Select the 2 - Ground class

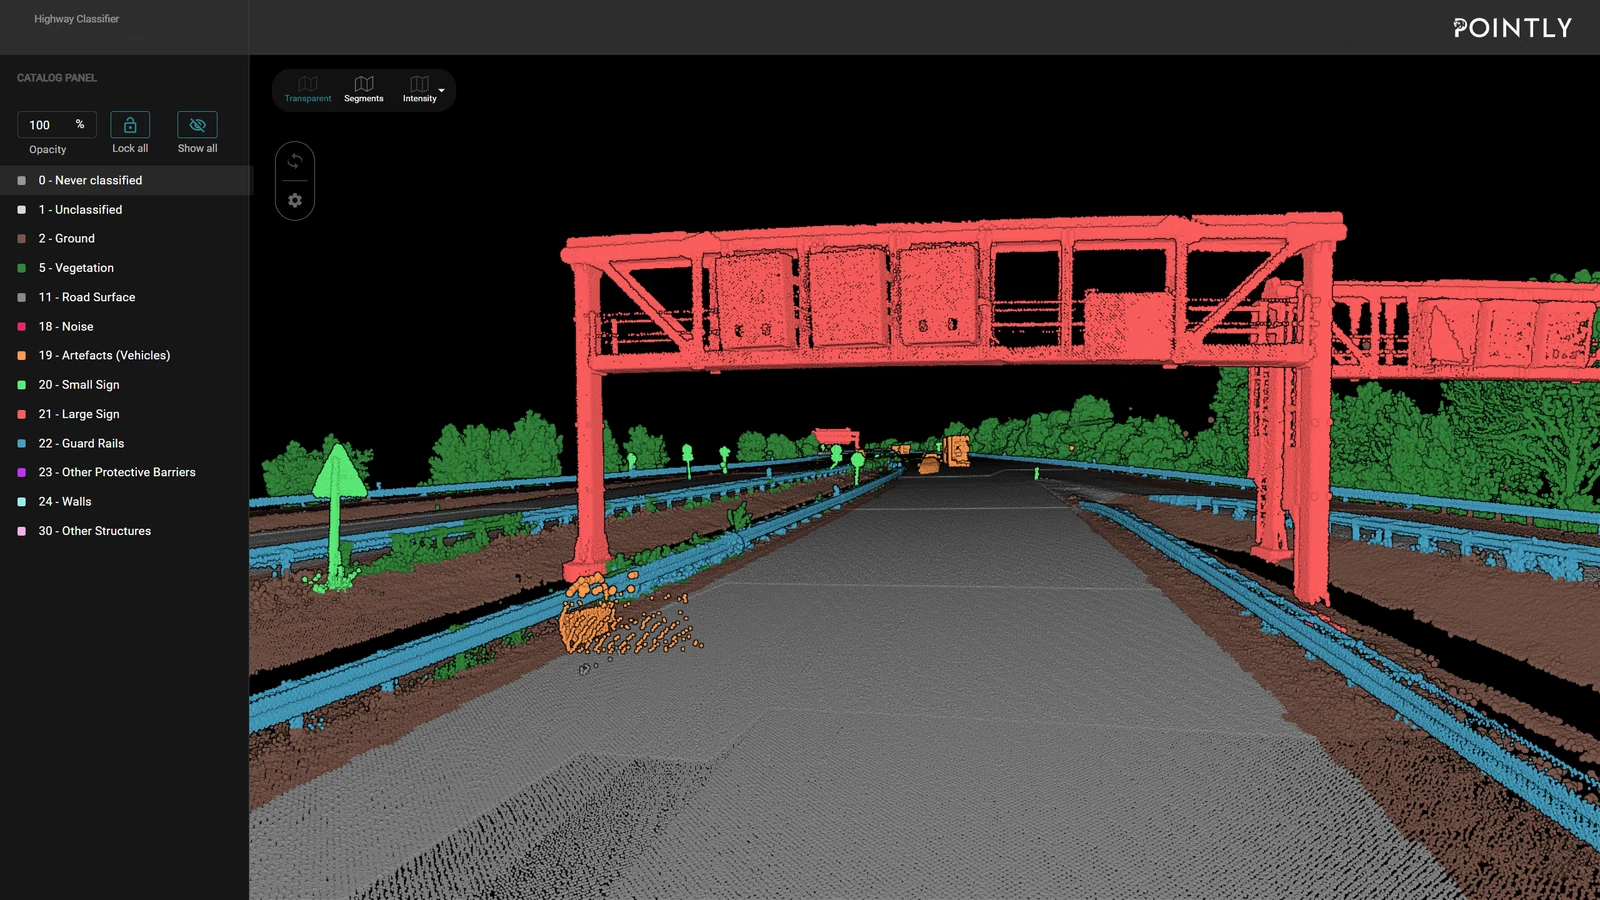coord(126,239)
